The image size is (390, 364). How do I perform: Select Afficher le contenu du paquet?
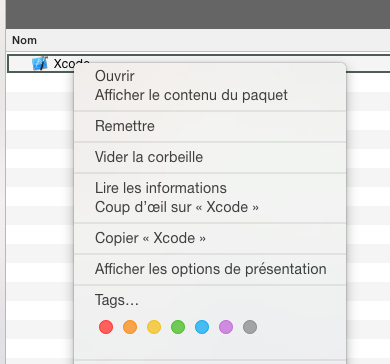[x=191, y=95]
